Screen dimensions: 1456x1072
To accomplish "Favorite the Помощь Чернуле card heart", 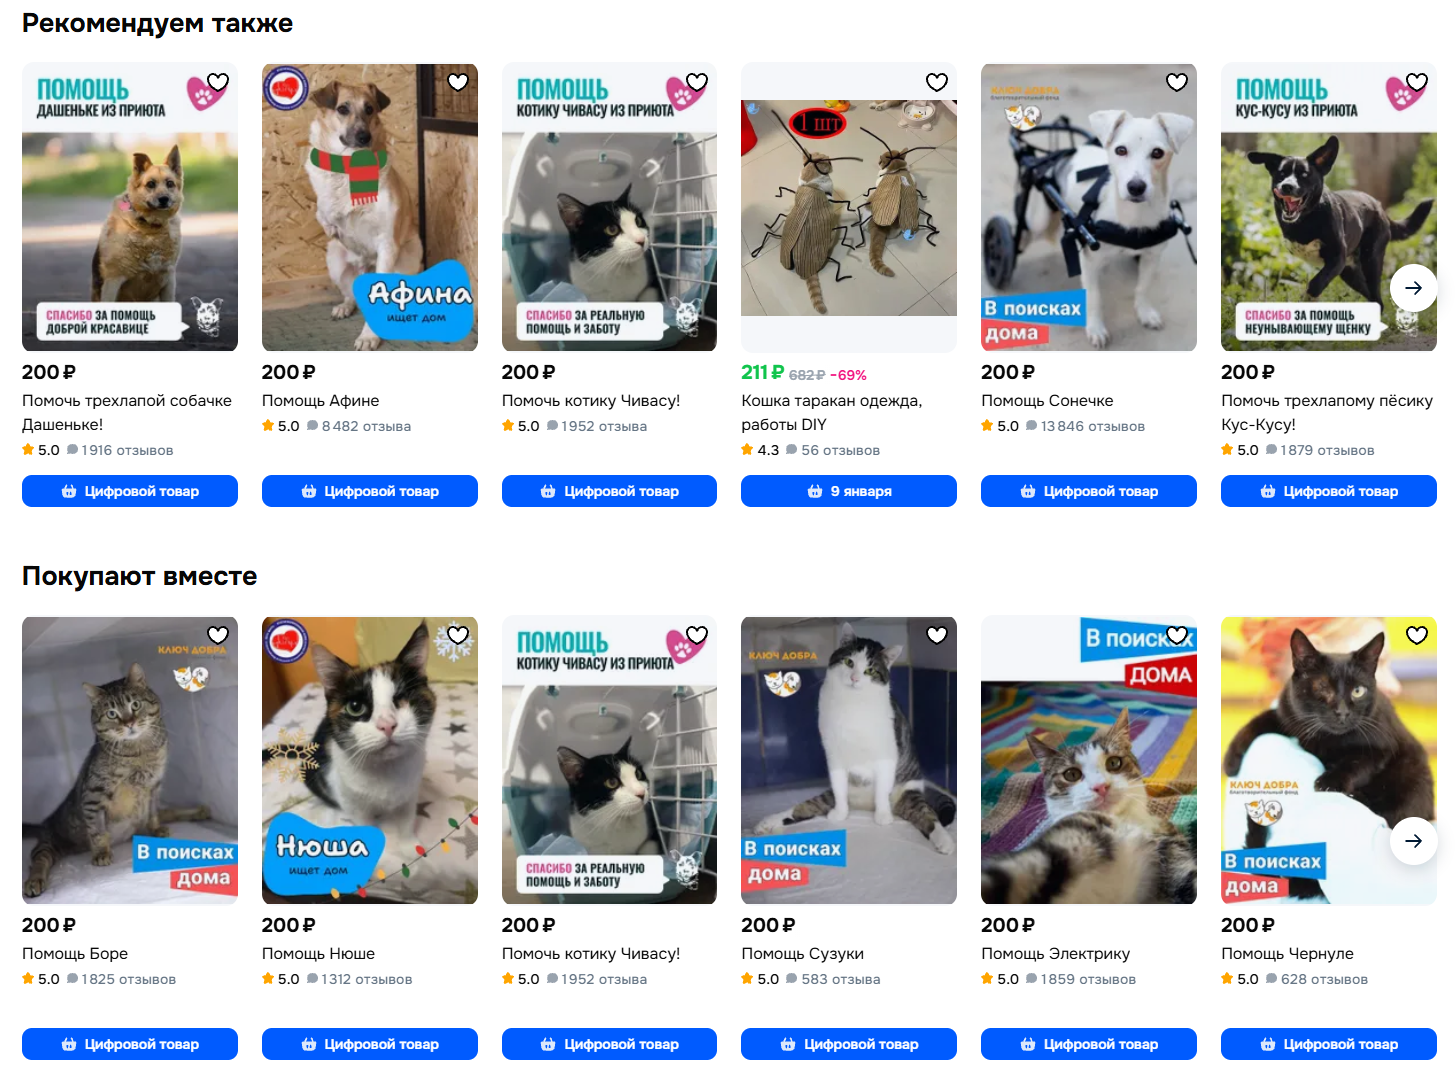I will tap(1417, 635).
